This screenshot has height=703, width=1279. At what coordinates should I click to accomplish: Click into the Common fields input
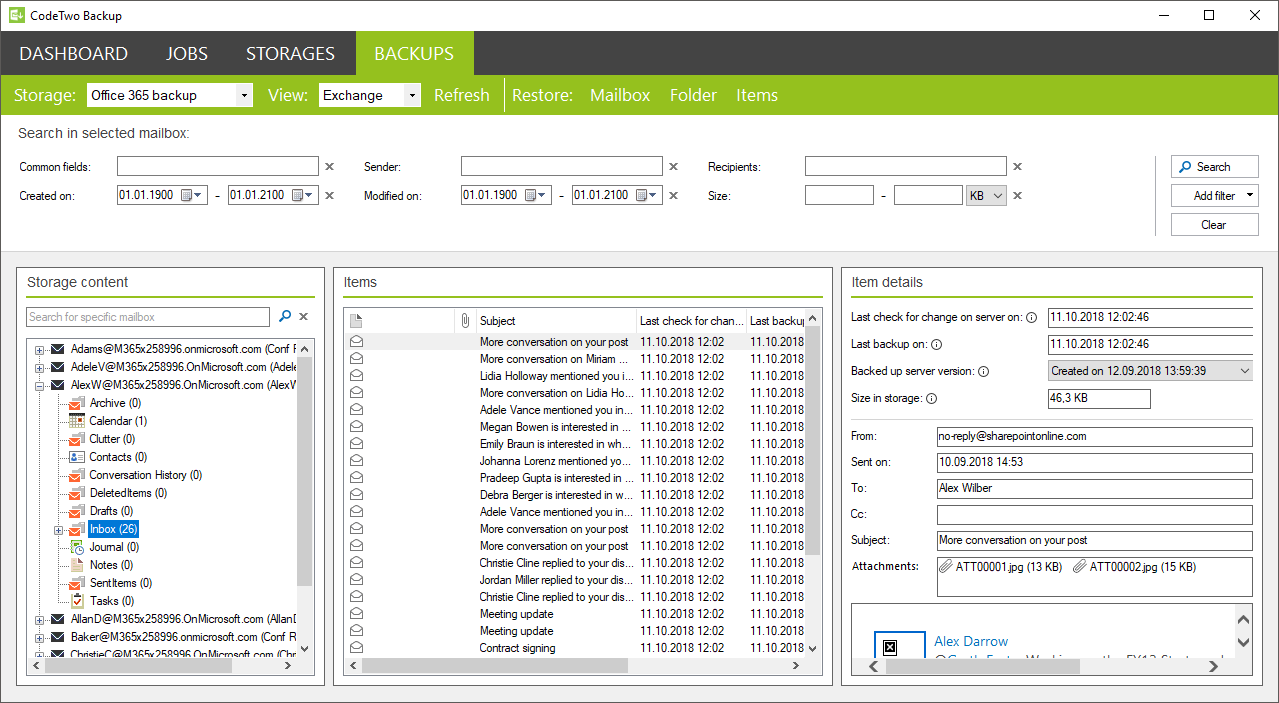coord(218,167)
